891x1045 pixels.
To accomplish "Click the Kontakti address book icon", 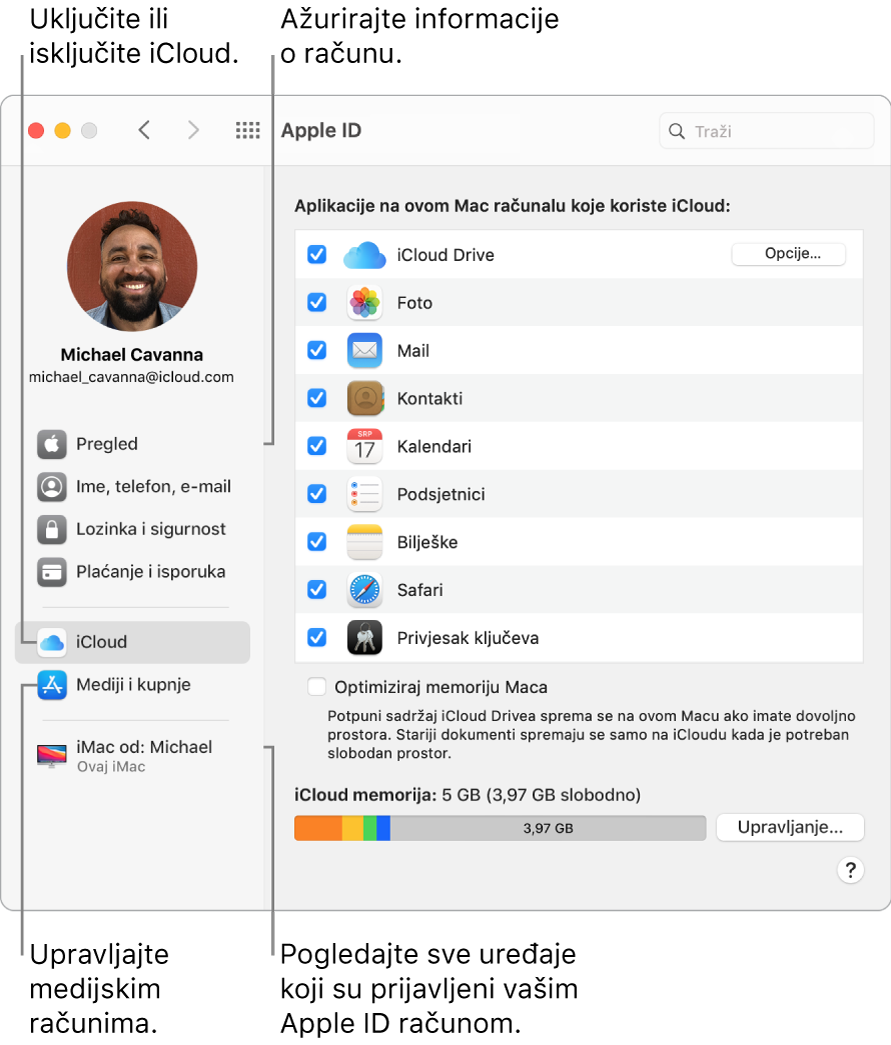I will (364, 398).
